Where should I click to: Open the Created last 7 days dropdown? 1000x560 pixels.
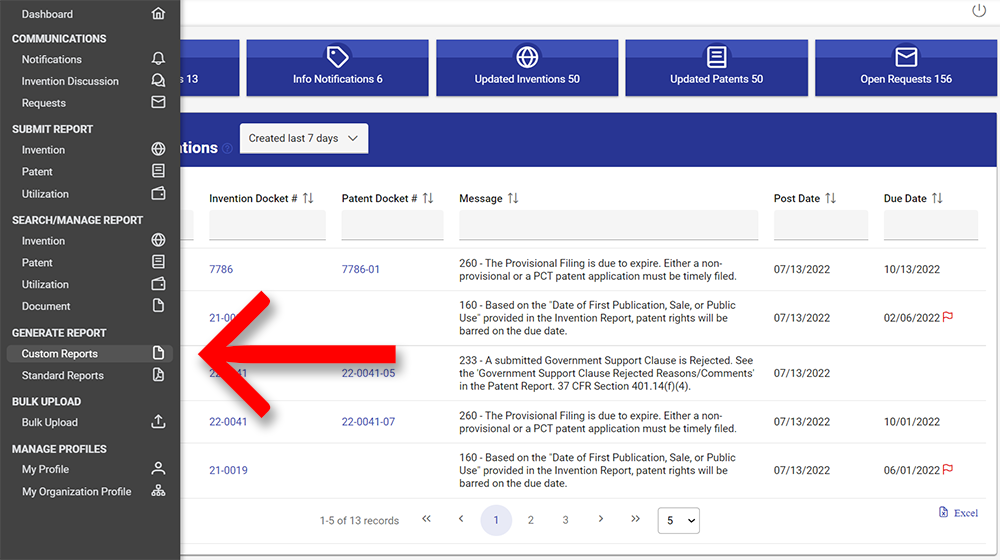tap(303, 139)
